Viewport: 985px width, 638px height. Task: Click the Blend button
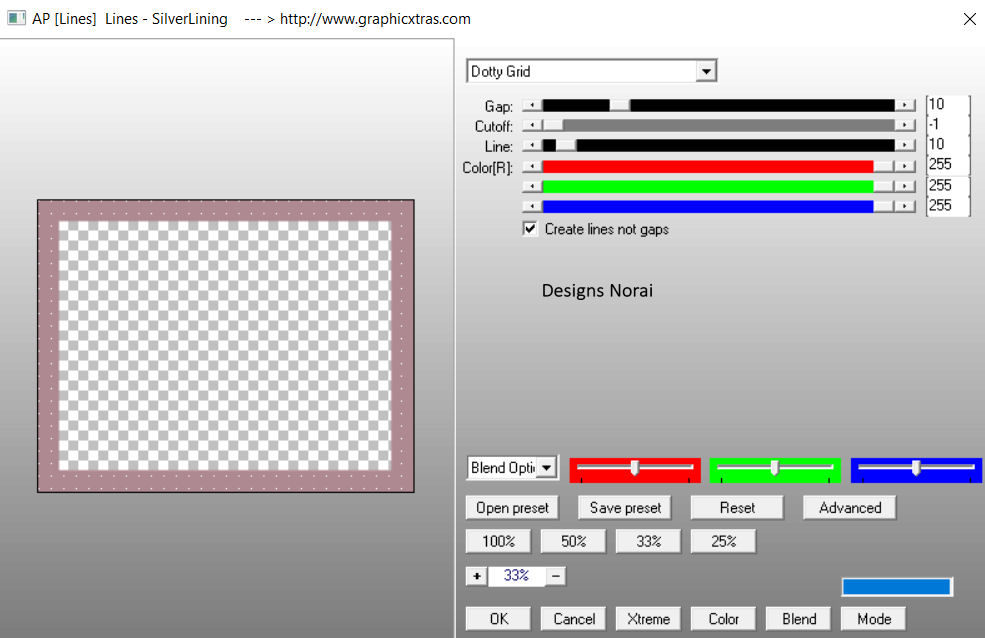click(798, 619)
